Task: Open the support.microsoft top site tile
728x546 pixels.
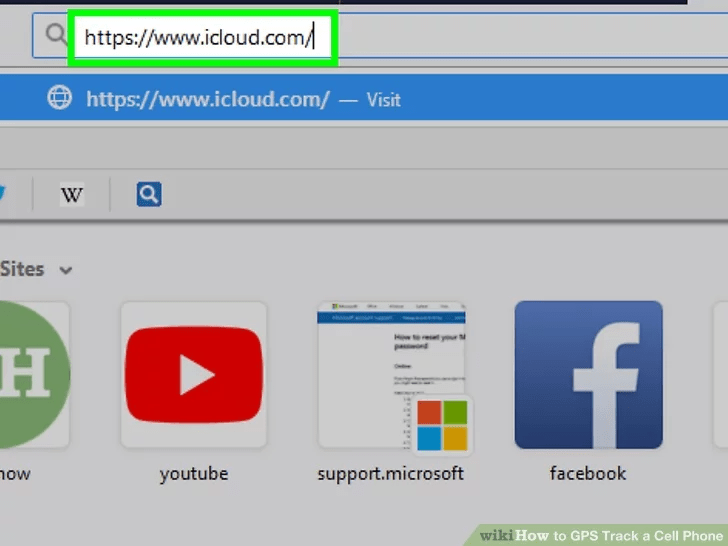Action: click(x=391, y=375)
